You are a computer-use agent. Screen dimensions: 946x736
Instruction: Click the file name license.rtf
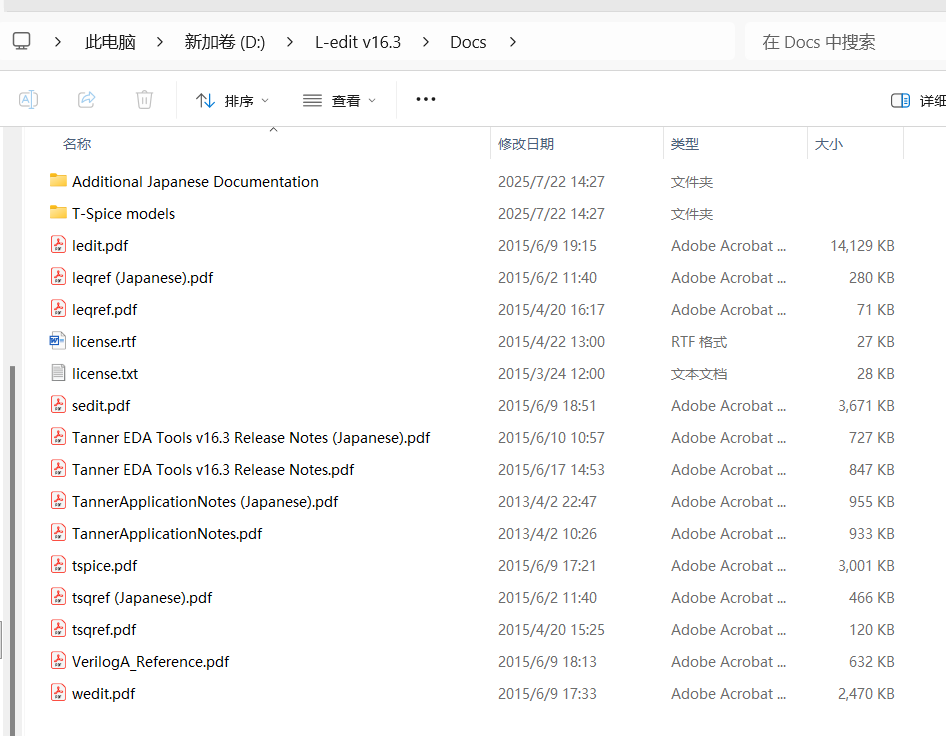104,341
